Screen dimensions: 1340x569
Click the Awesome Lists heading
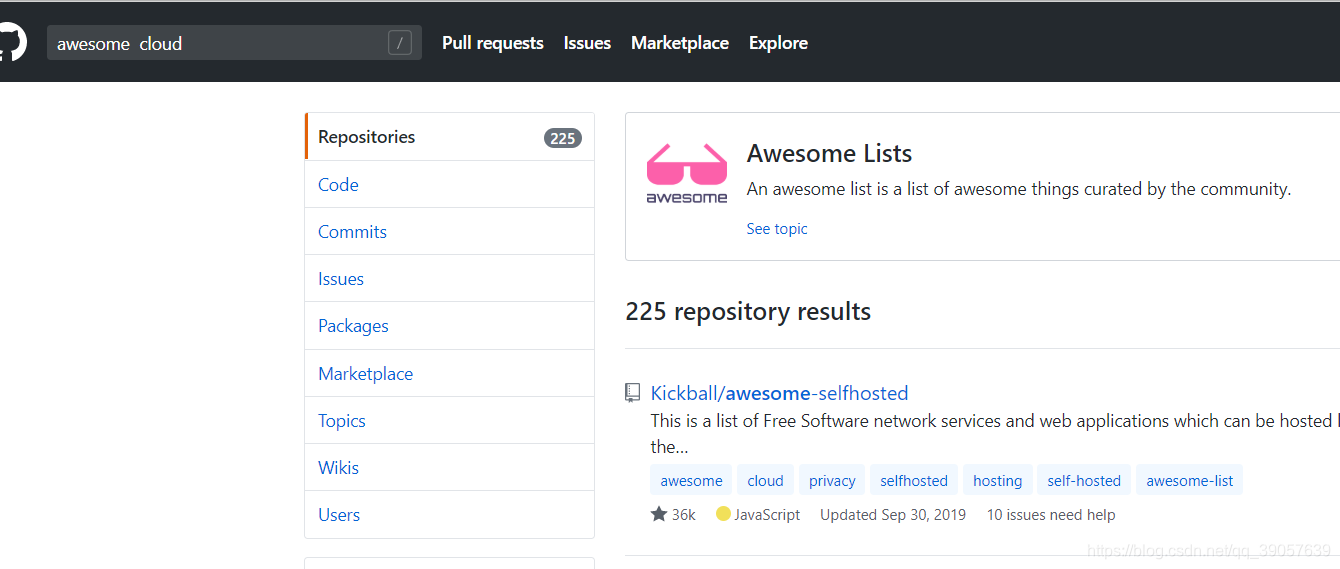coord(829,153)
